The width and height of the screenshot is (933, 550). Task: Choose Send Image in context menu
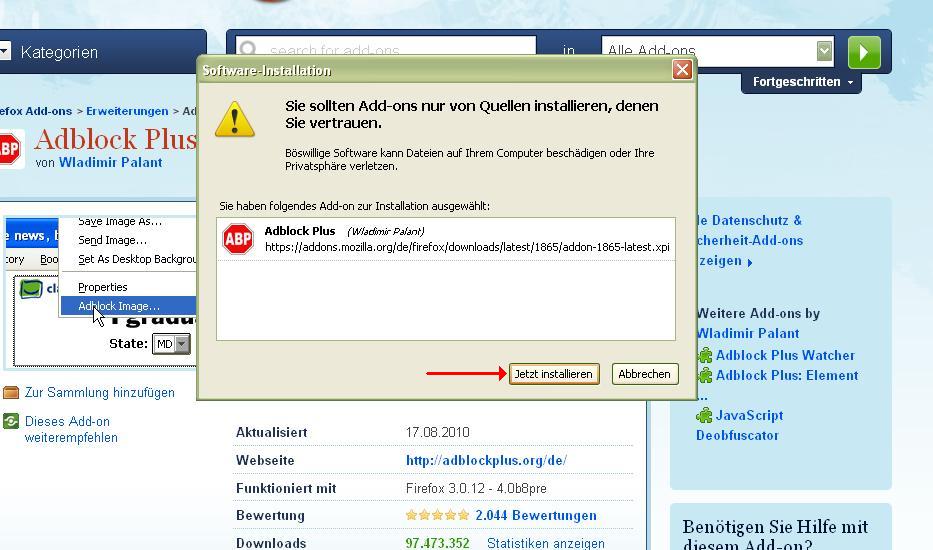pos(112,240)
